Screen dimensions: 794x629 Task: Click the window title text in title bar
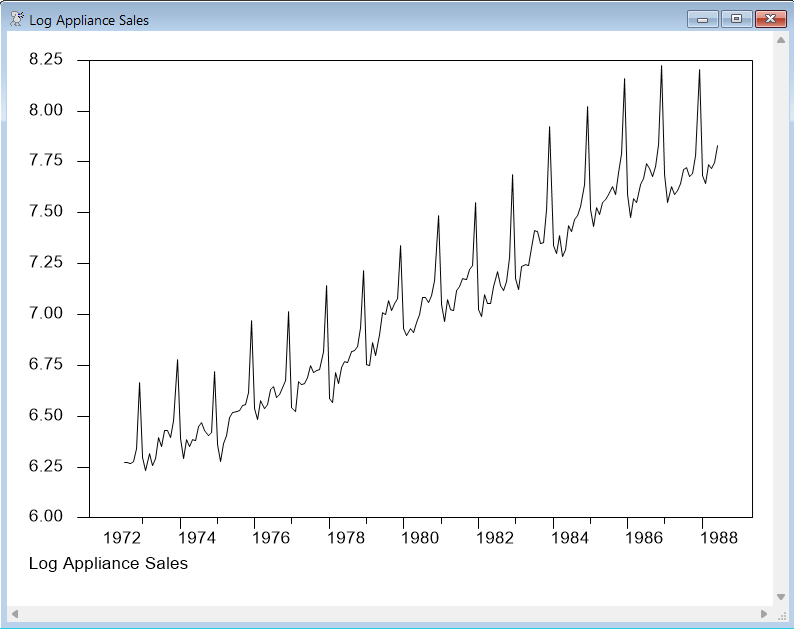(x=89, y=20)
